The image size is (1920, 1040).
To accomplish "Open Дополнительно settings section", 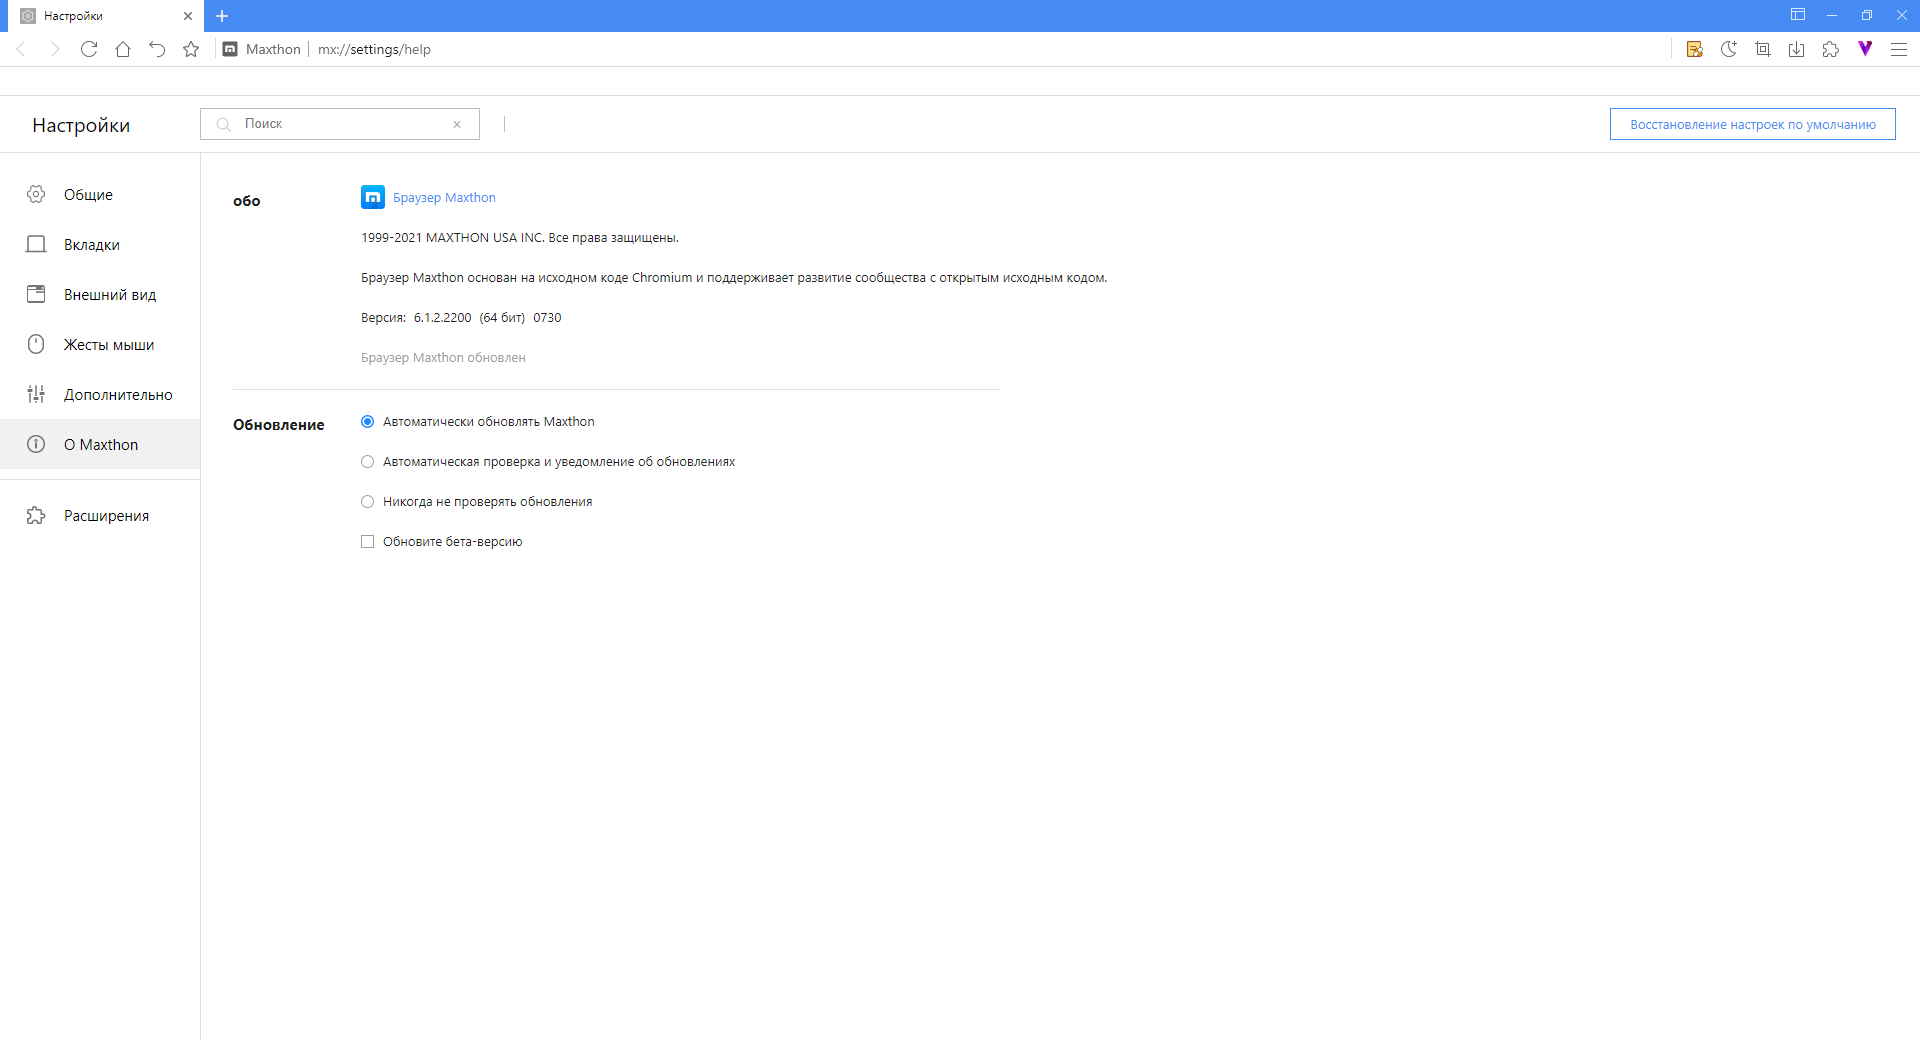I will (x=100, y=394).
